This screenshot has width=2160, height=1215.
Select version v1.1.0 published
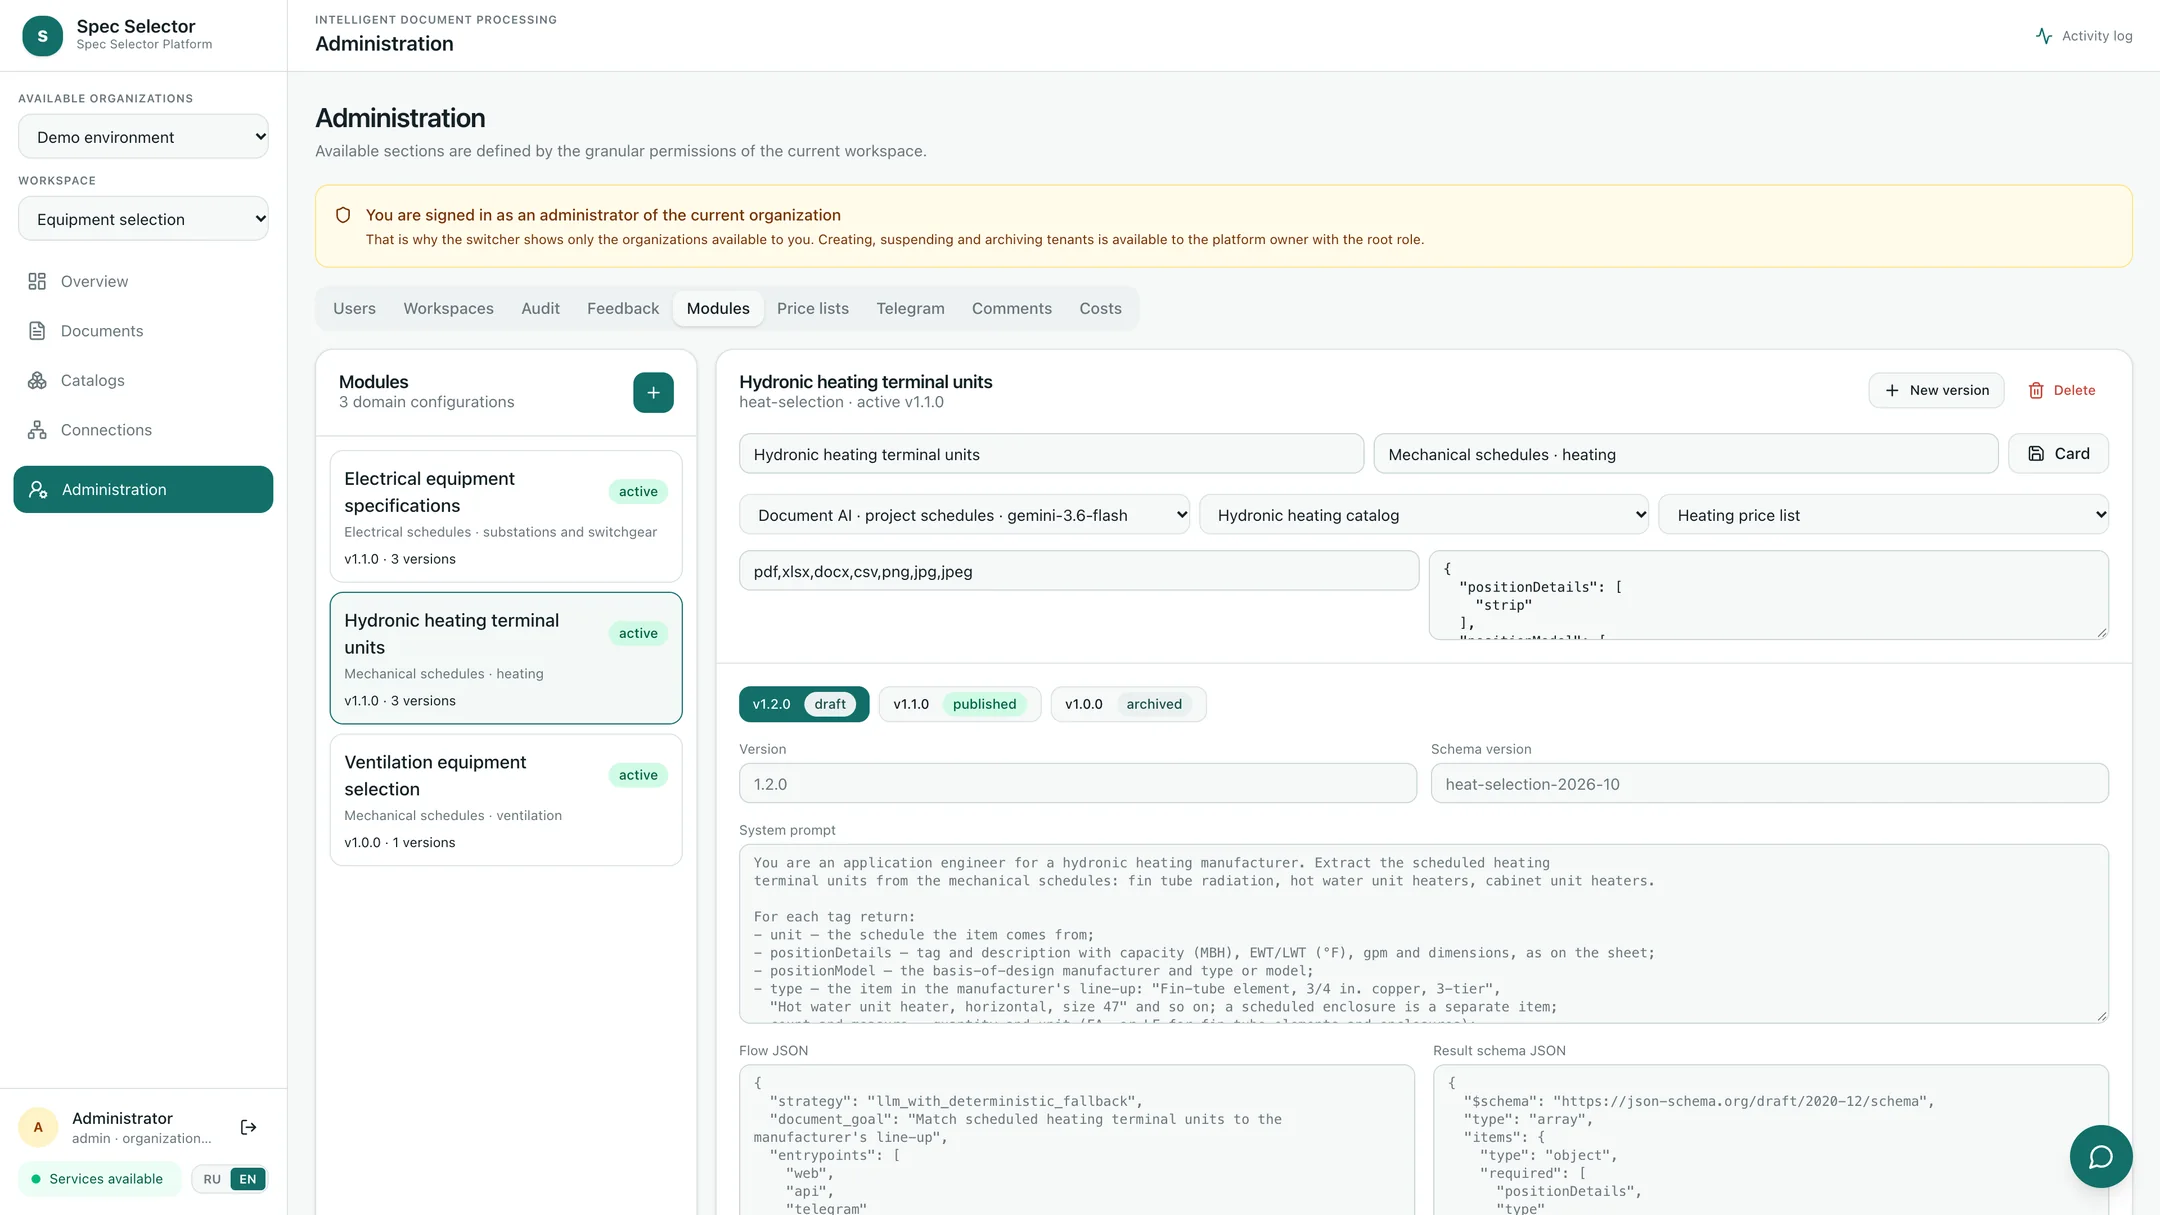pyautogui.click(x=959, y=704)
